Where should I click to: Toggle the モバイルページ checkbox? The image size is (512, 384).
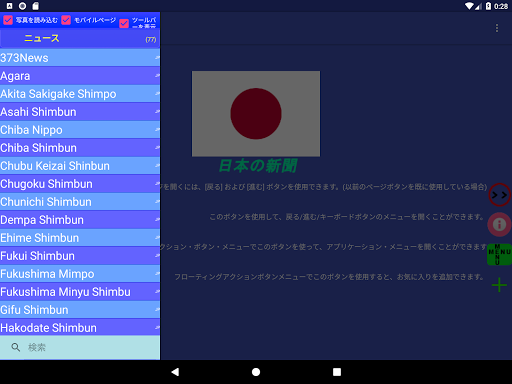[x=66, y=20]
